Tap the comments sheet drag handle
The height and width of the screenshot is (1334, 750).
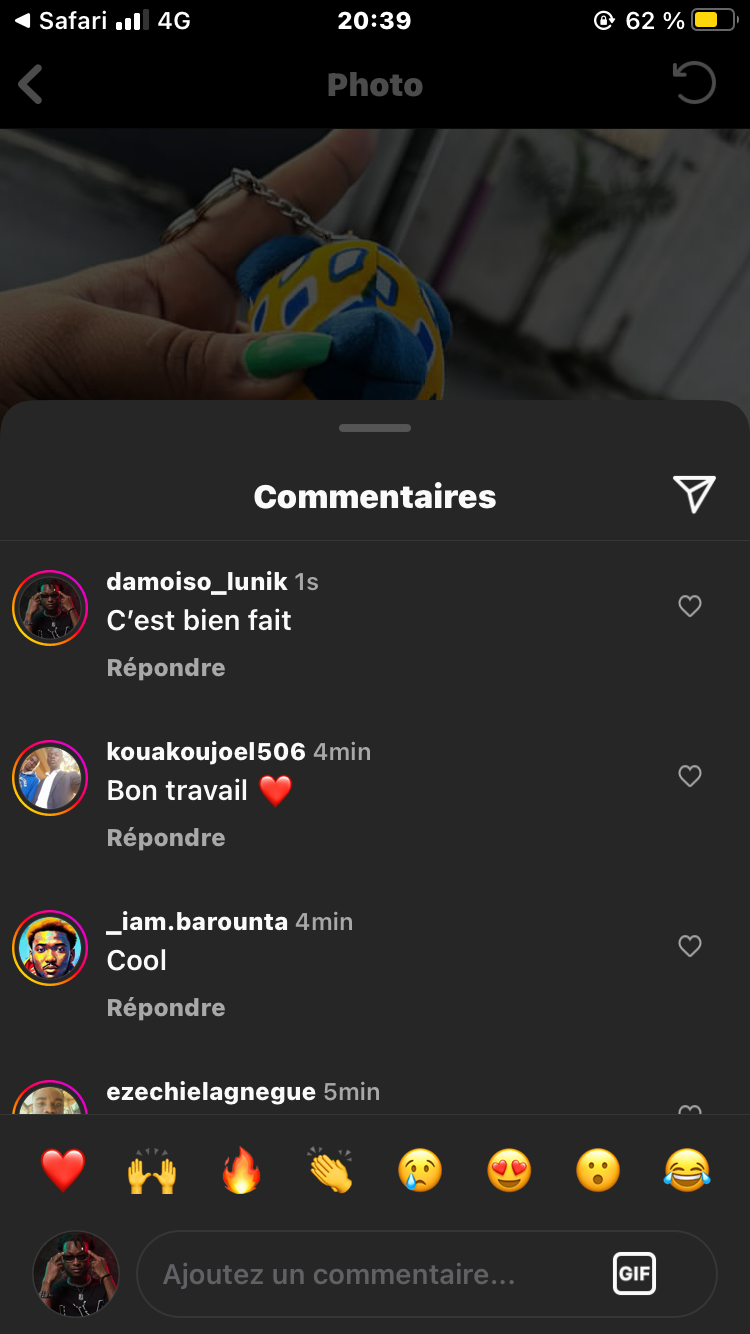pyautogui.click(x=375, y=428)
